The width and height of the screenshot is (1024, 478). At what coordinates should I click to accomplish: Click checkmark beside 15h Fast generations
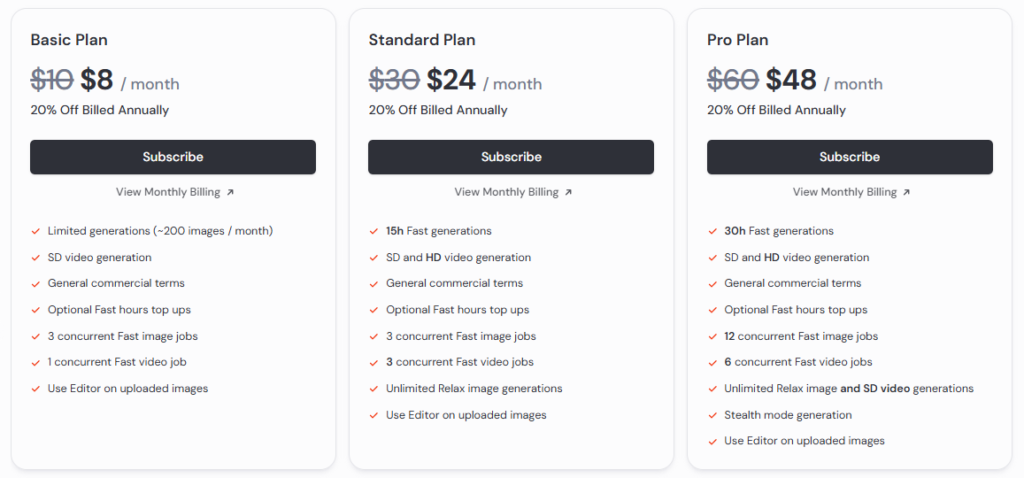click(374, 231)
